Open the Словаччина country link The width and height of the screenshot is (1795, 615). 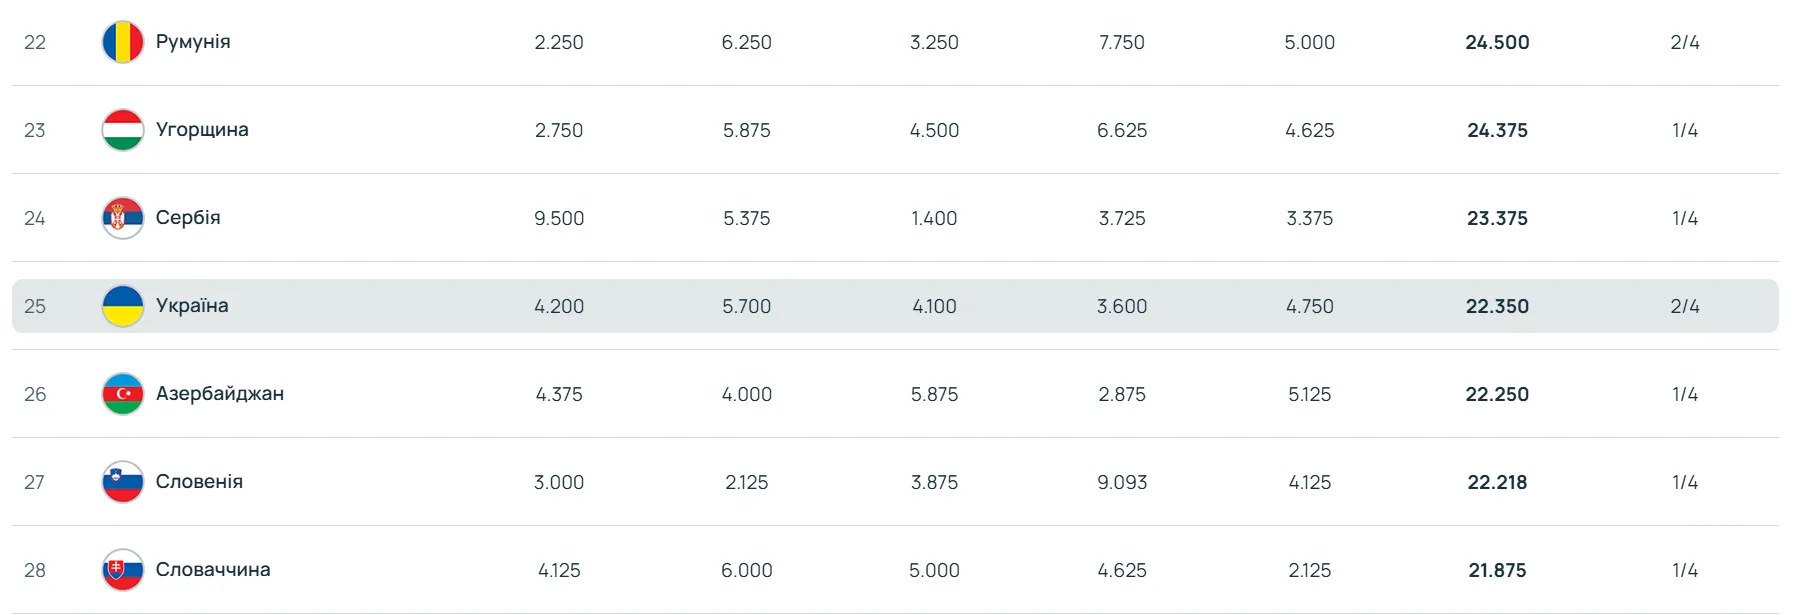click(x=213, y=570)
